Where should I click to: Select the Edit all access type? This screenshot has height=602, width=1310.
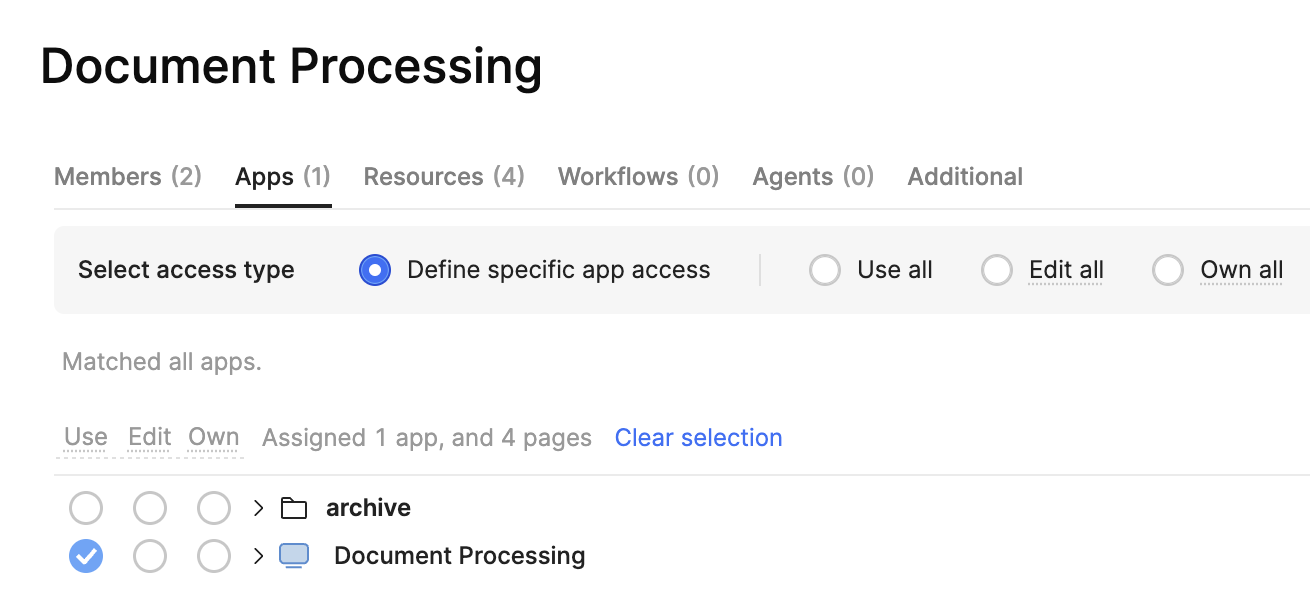(x=997, y=270)
